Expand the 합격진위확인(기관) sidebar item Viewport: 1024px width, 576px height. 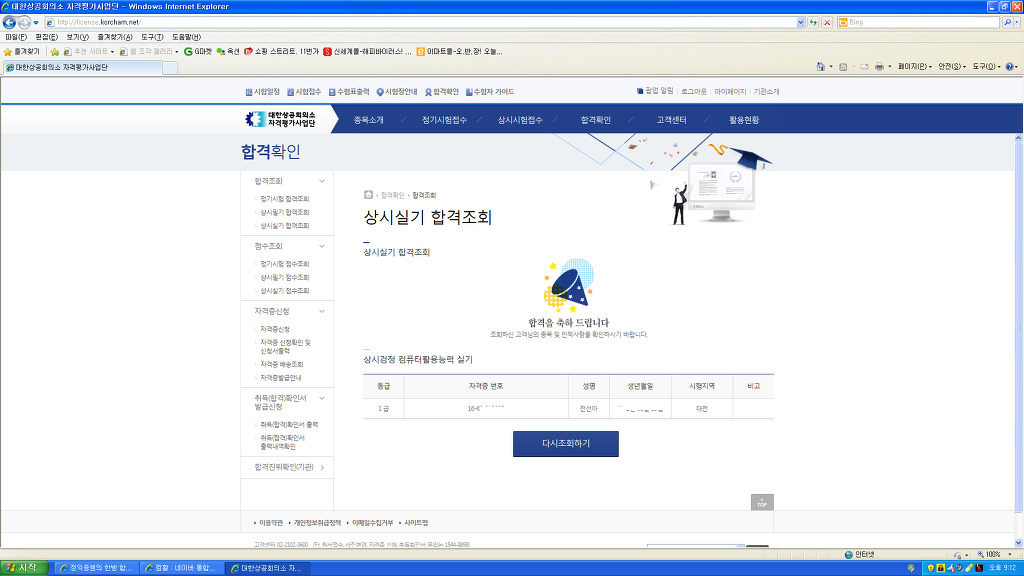click(x=322, y=467)
